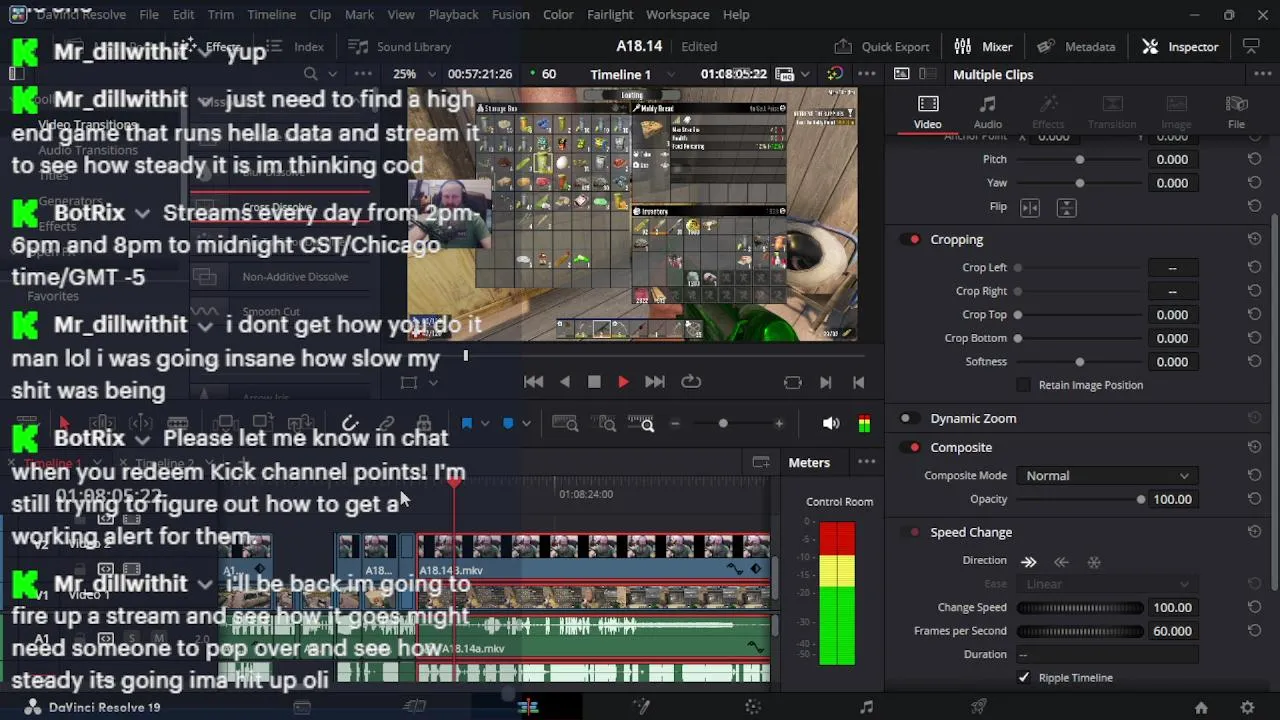1280x720 pixels.
Task: Open the Mixer panel
Action: [x=984, y=47]
